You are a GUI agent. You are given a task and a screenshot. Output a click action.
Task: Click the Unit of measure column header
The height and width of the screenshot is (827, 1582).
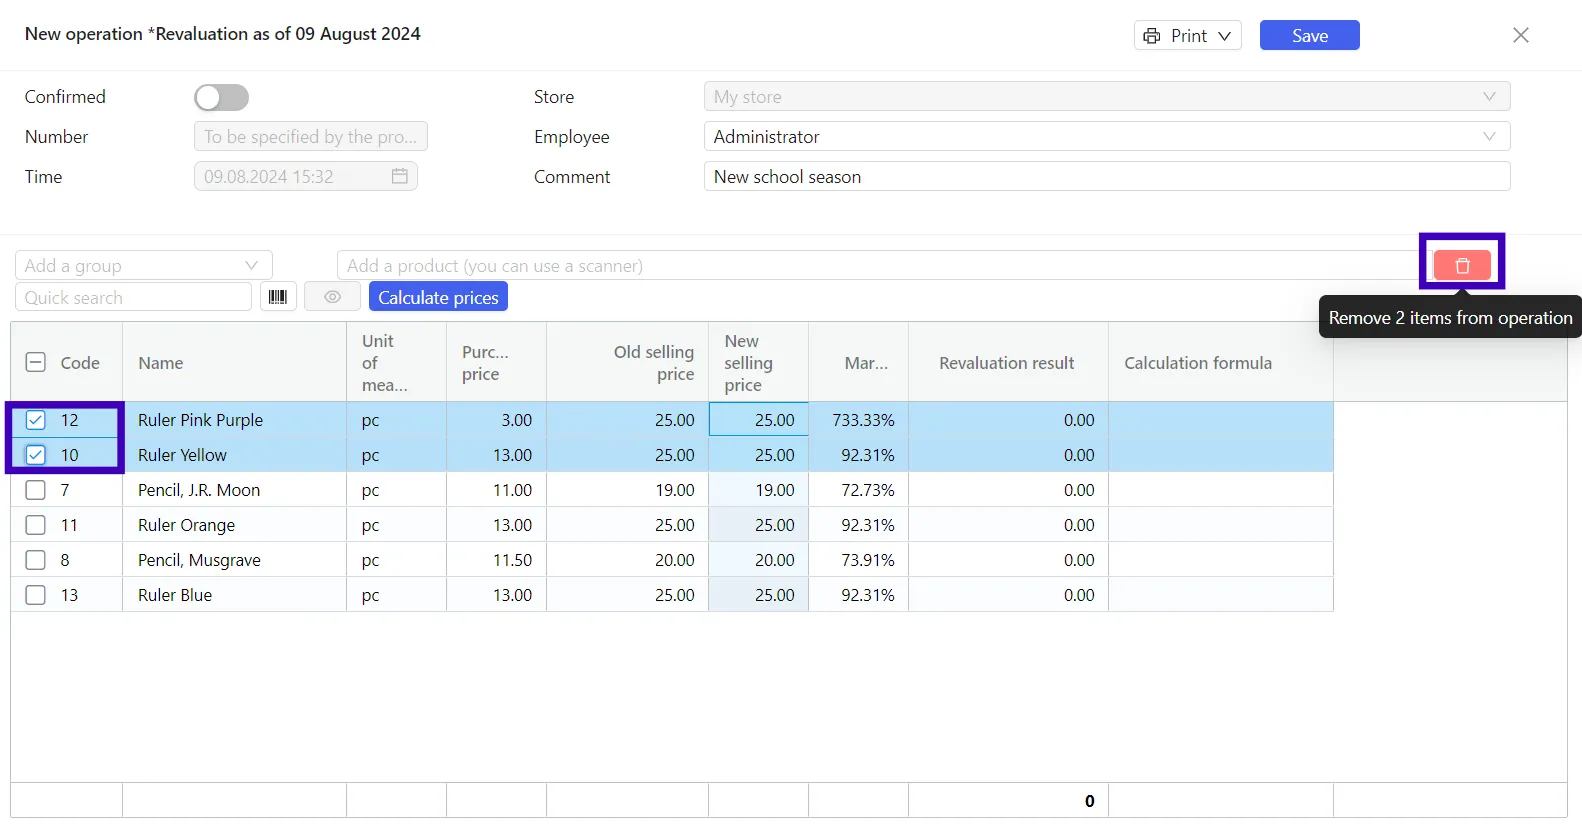point(396,362)
